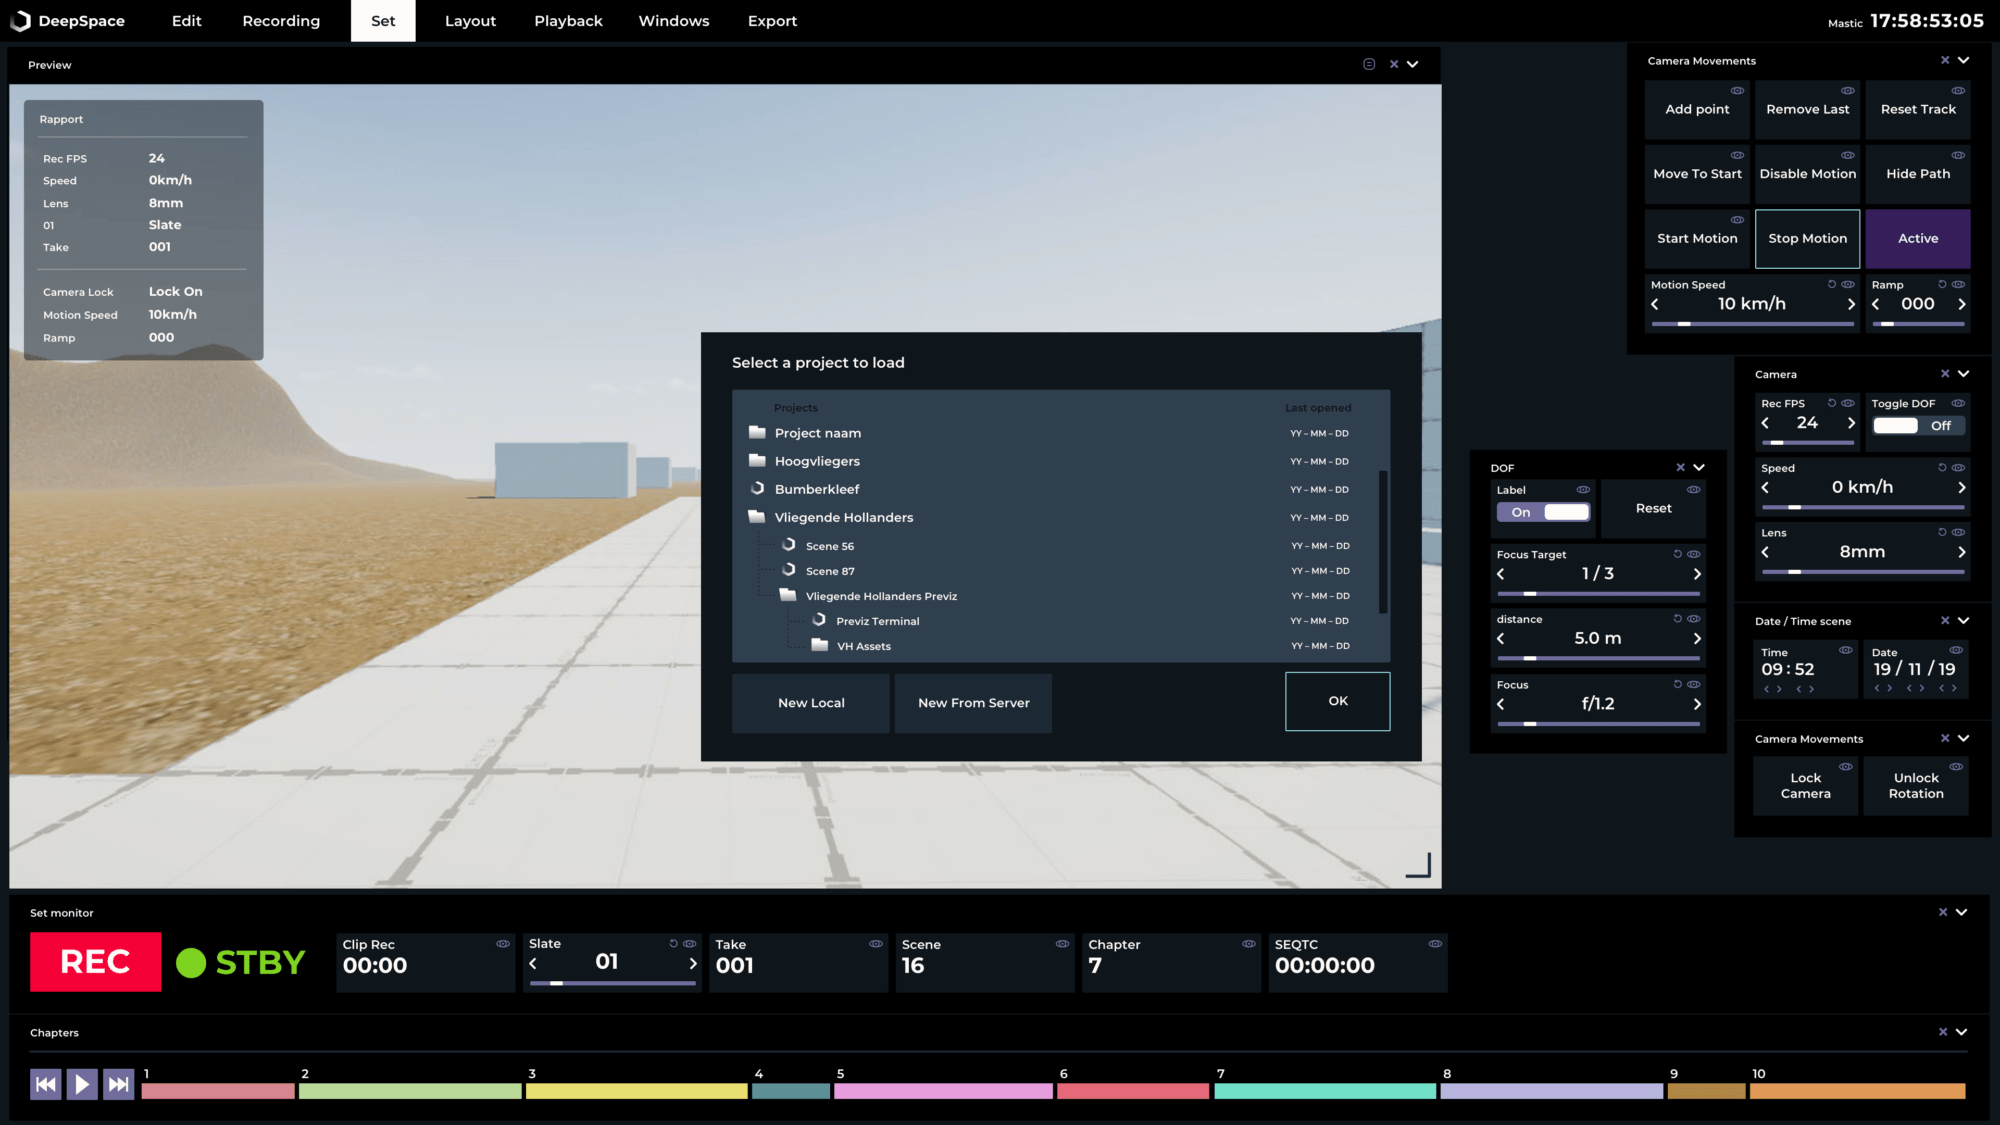Open Preview panel options circle icon
This screenshot has height=1125, width=2000.
point(1369,64)
